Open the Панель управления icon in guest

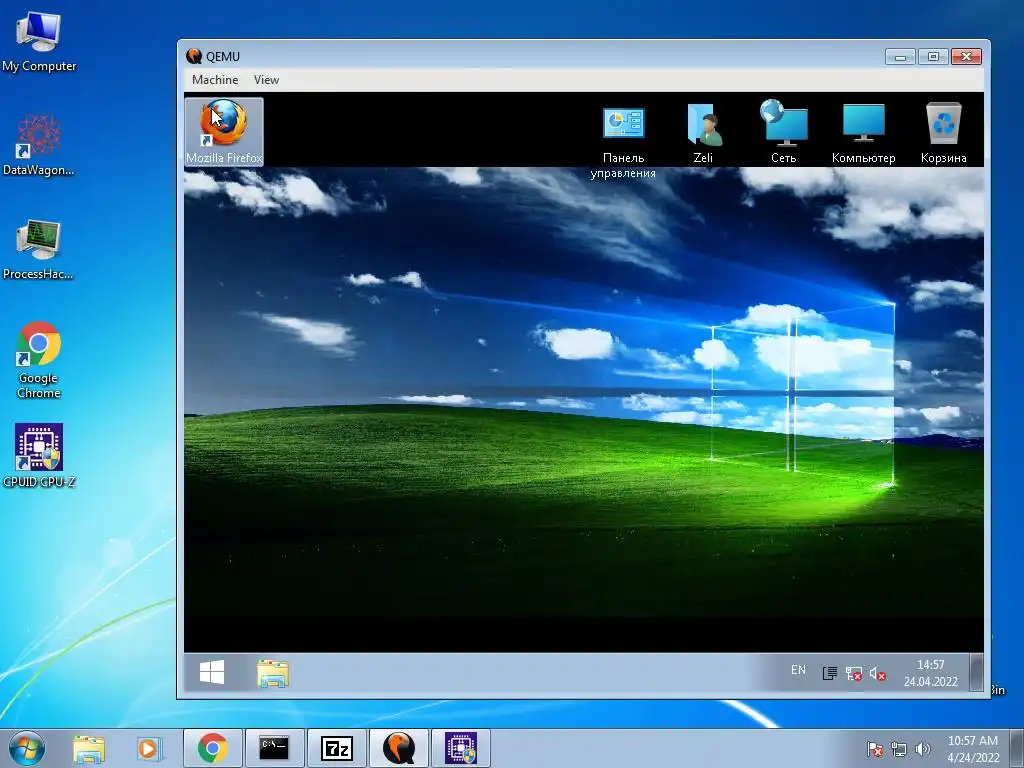(x=623, y=142)
